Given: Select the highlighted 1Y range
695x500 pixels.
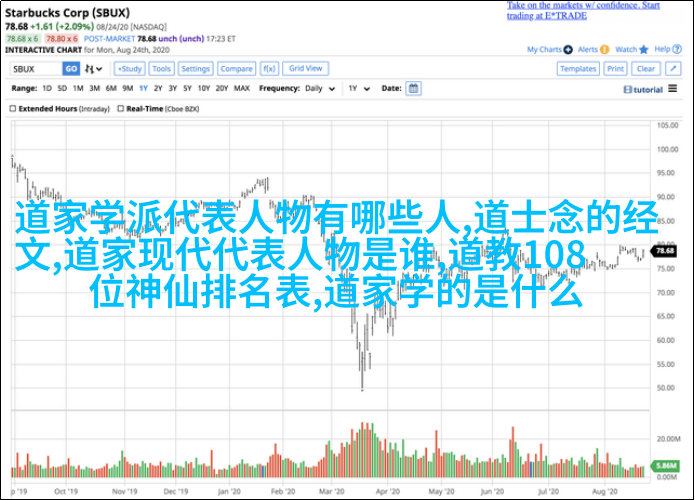Looking at the screenshot, I should (x=143, y=88).
